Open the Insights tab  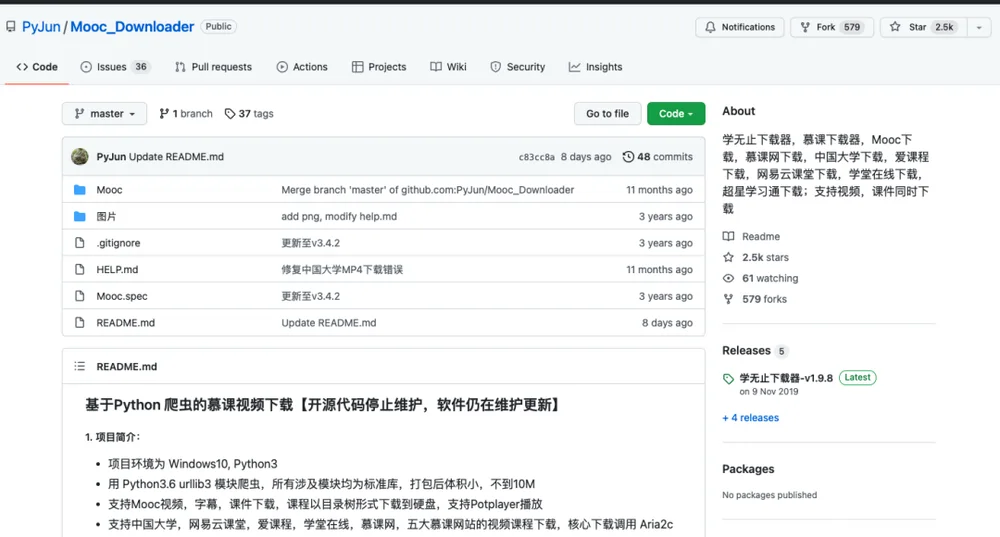596,67
